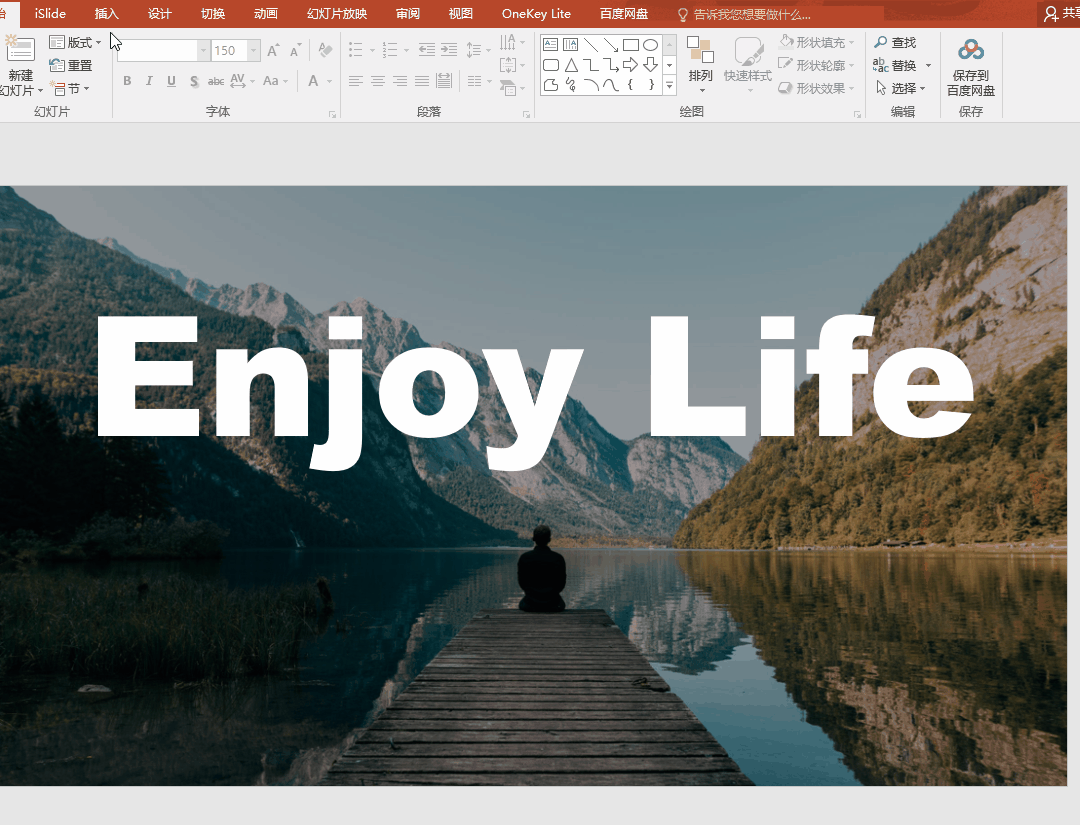Viewport: 1080px width, 825px height.
Task: Open the font size 150 dropdown
Action: (x=254, y=50)
